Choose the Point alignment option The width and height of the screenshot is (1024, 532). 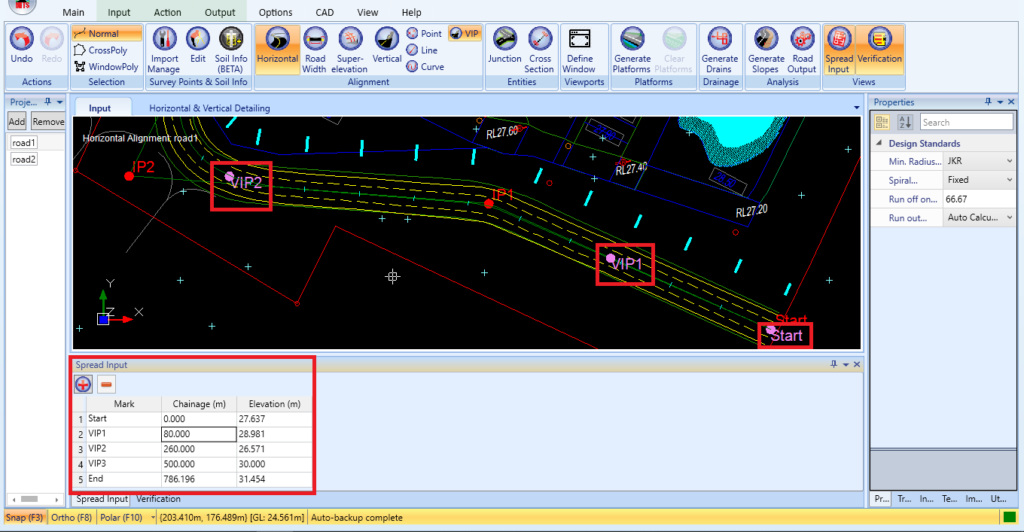pos(424,33)
